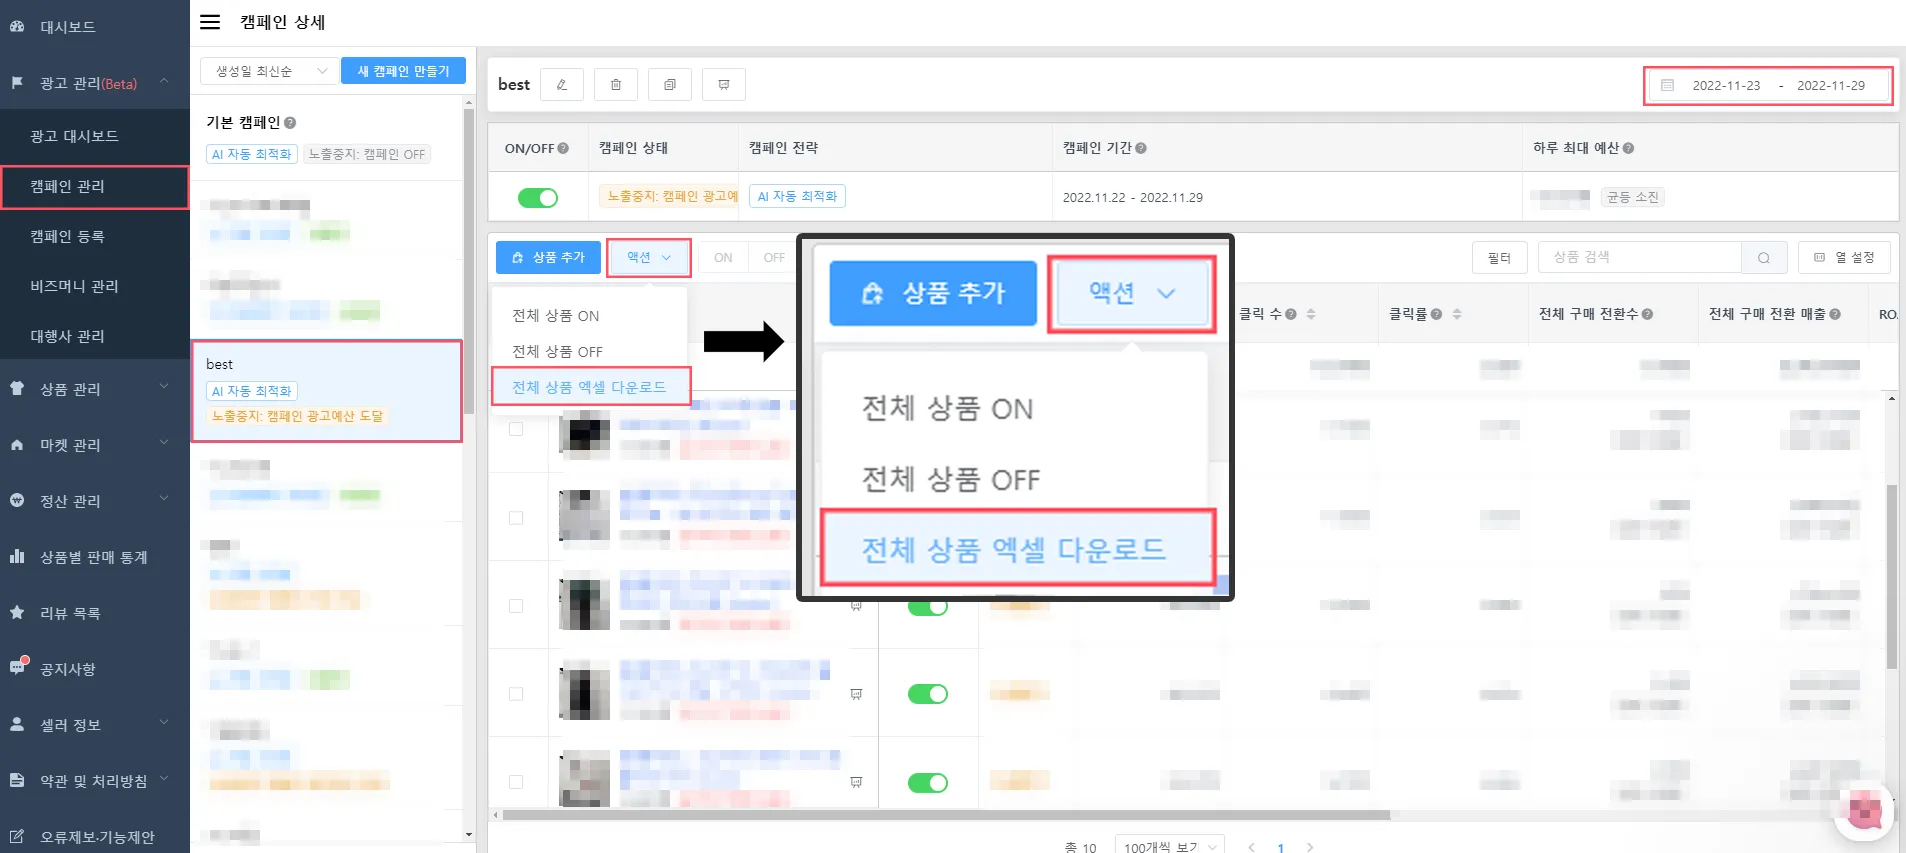Click the star icon for 리뷰 목록
Screen dimensions: 1906x853
(17, 612)
